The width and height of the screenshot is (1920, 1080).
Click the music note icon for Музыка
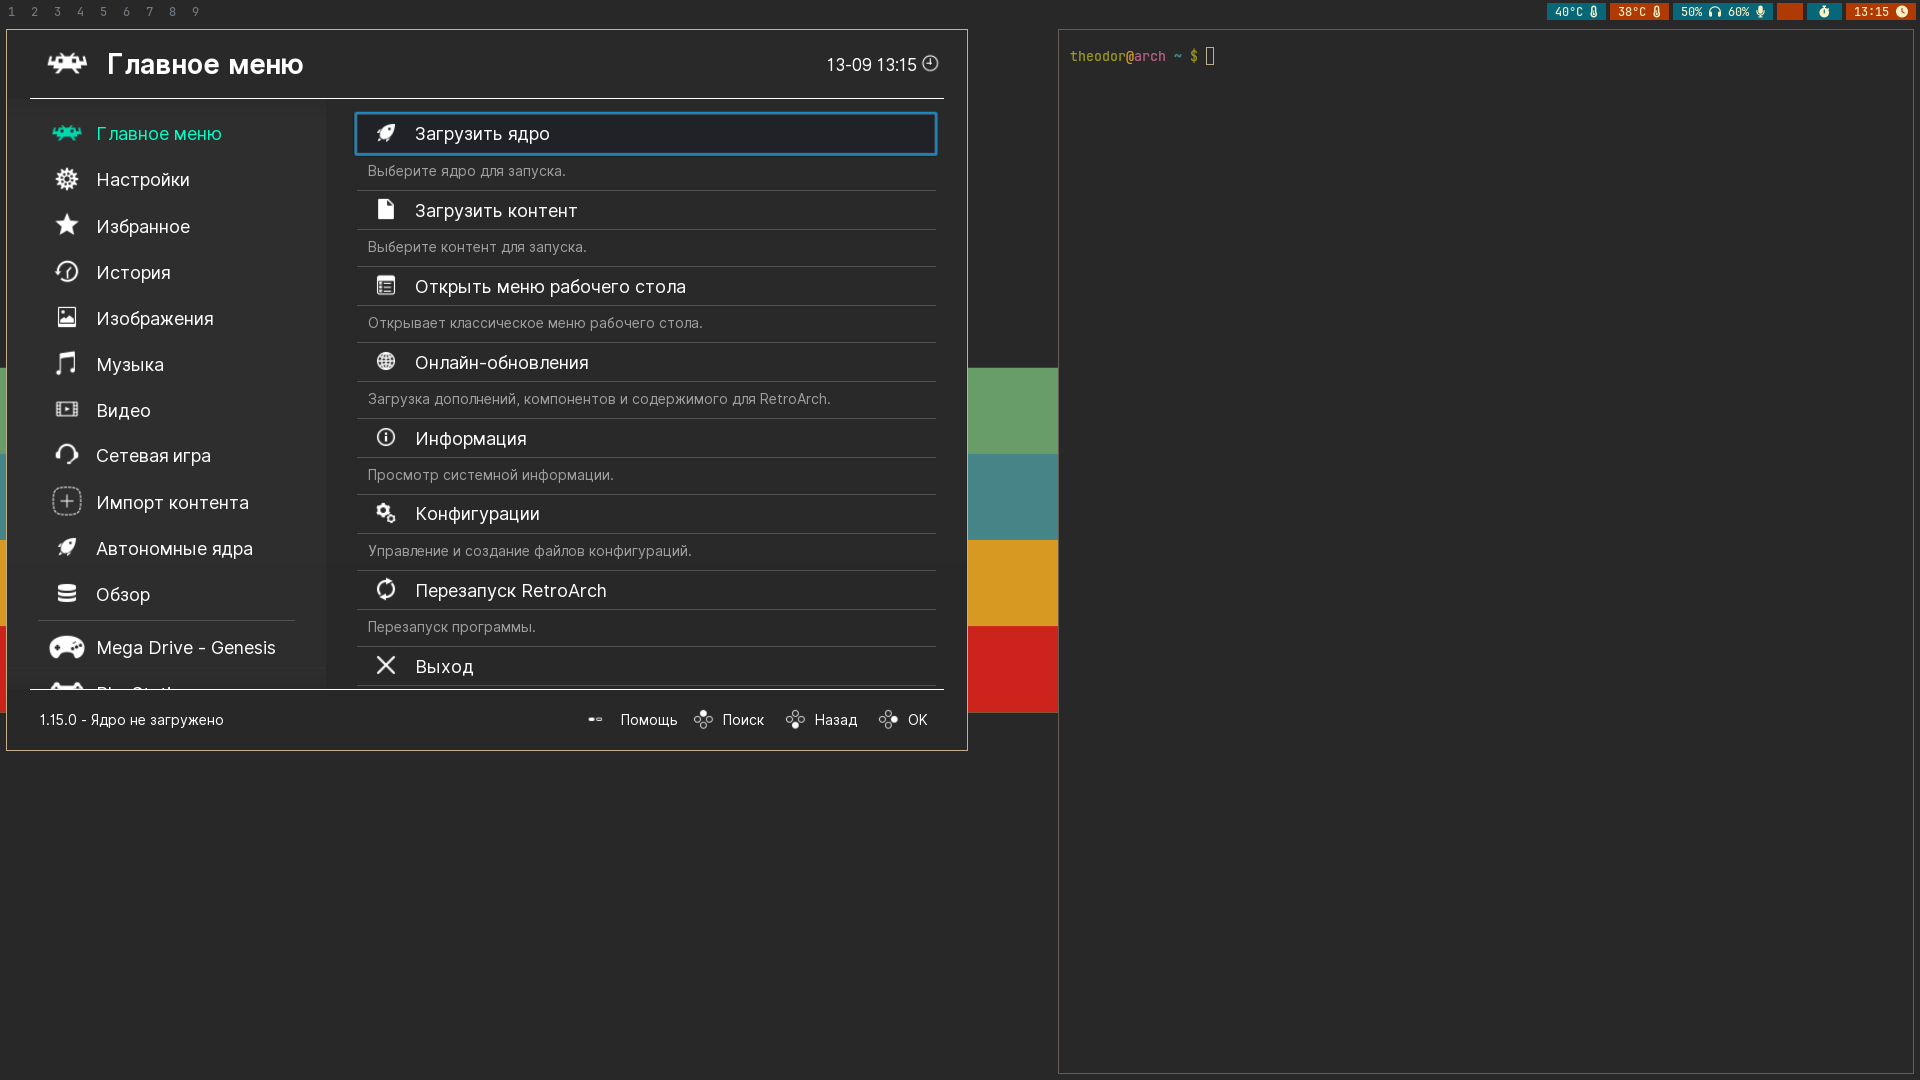coord(67,363)
